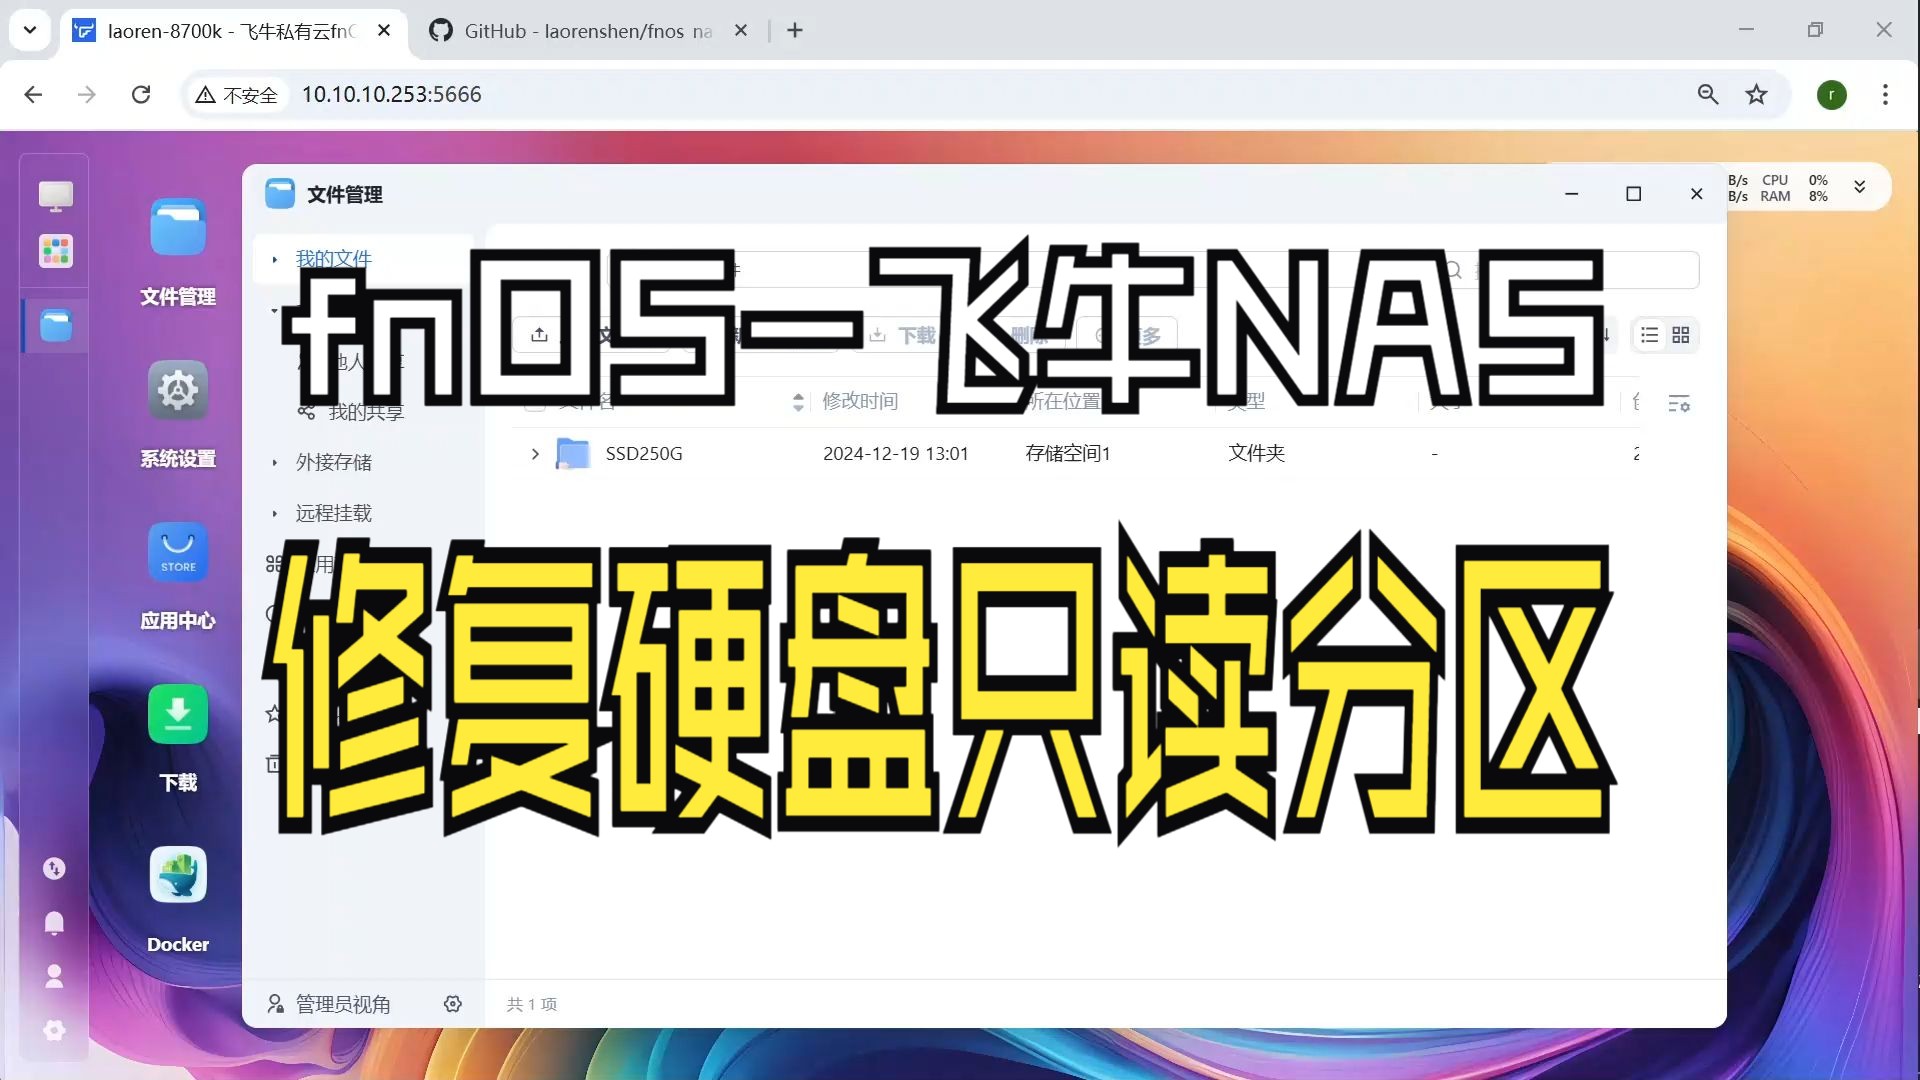Sort files by 修改时间 modification time
1920x1080 pixels.
860,401
